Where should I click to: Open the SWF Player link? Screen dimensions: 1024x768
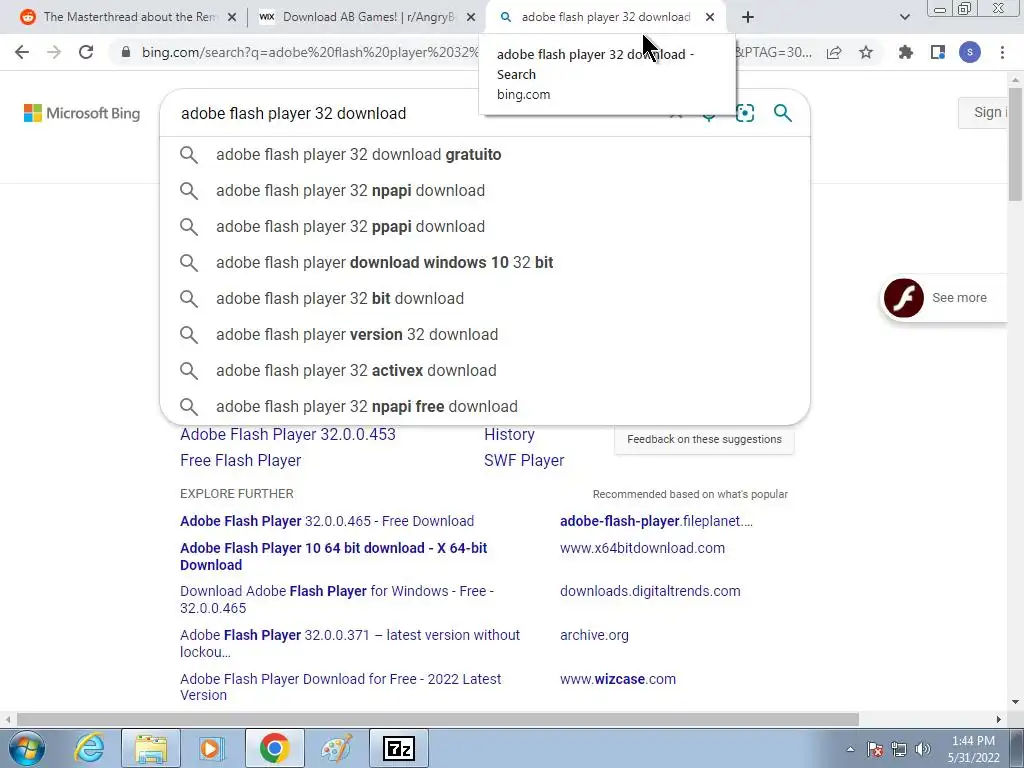coord(524,460)
